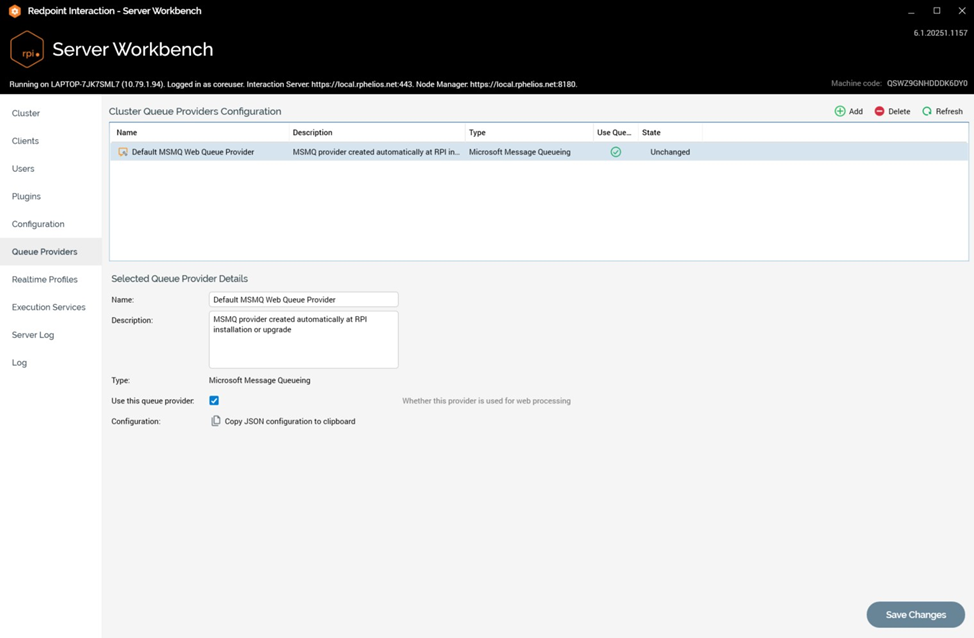Click the Default MSMQ provider row icon
Screen dimensions: 974x638
123,152
